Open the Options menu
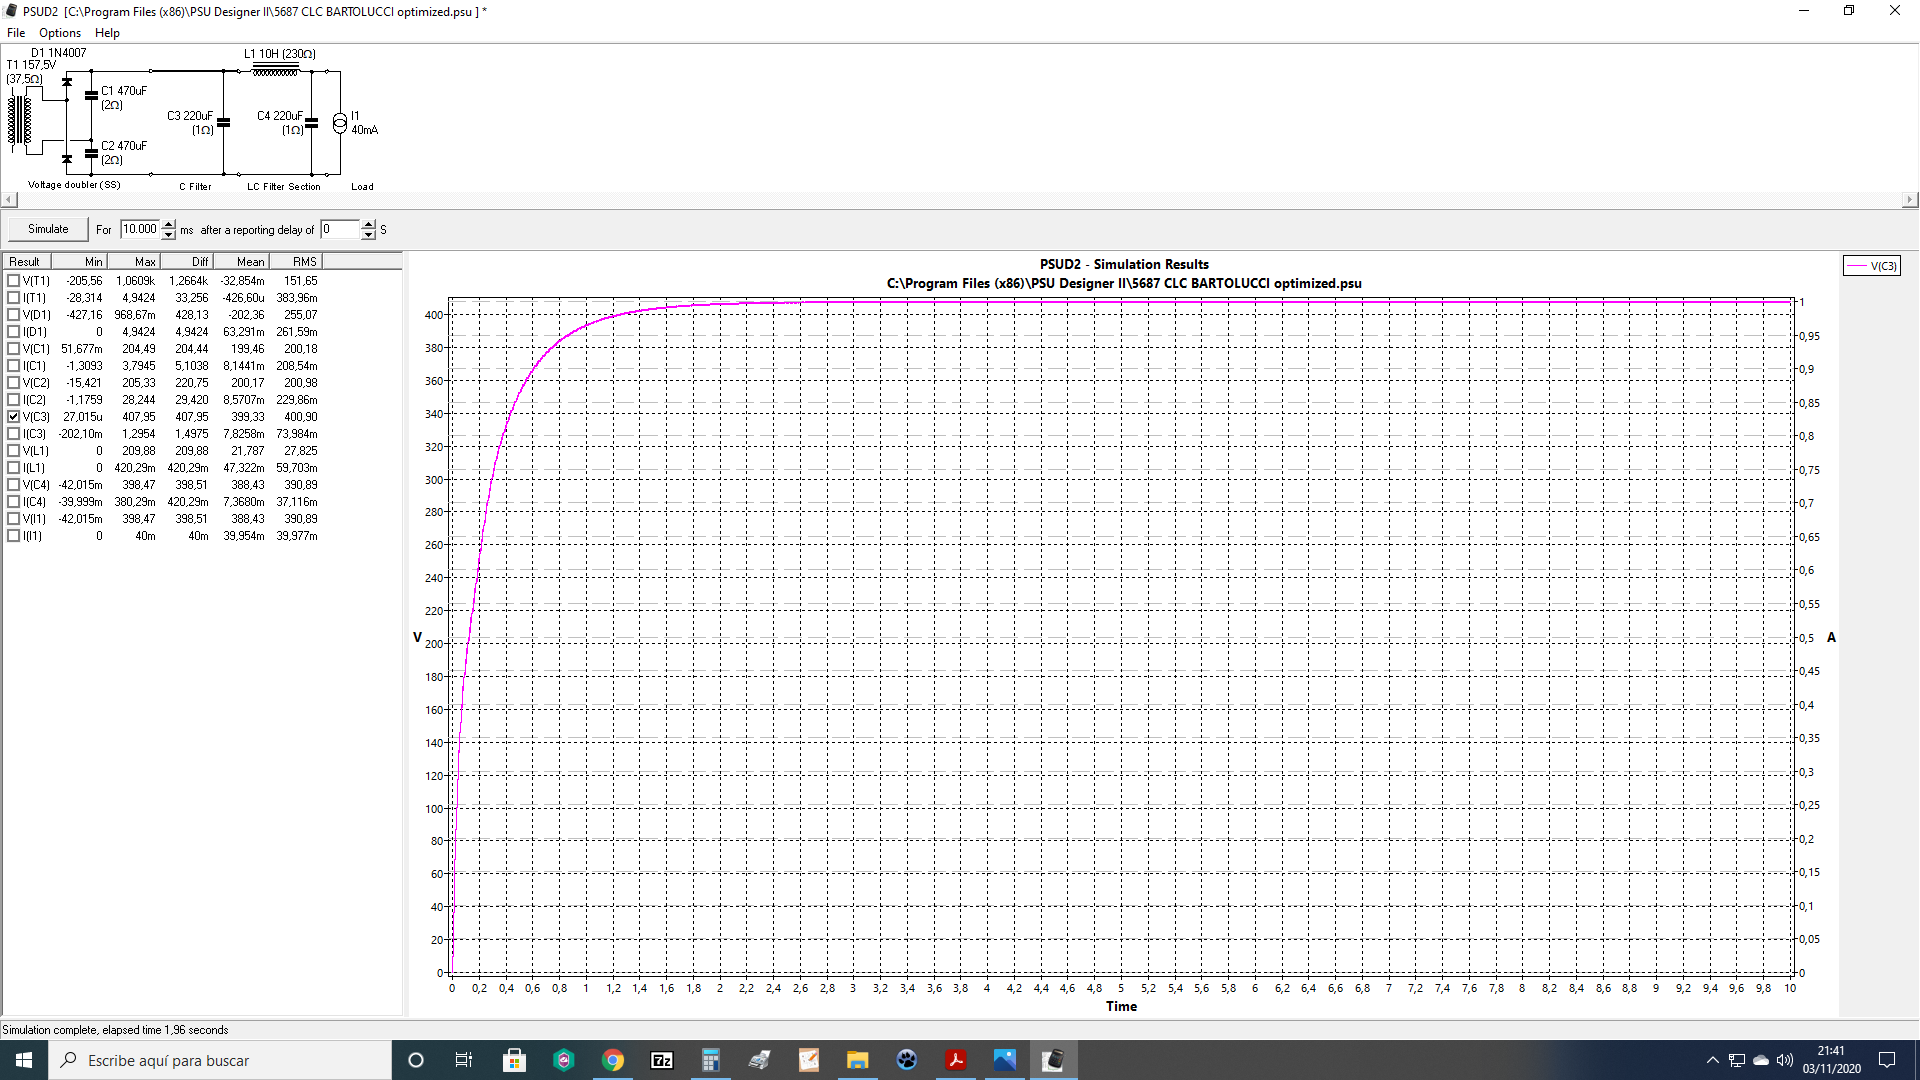Screen dimensions: 1920x1080 [60, 33]
